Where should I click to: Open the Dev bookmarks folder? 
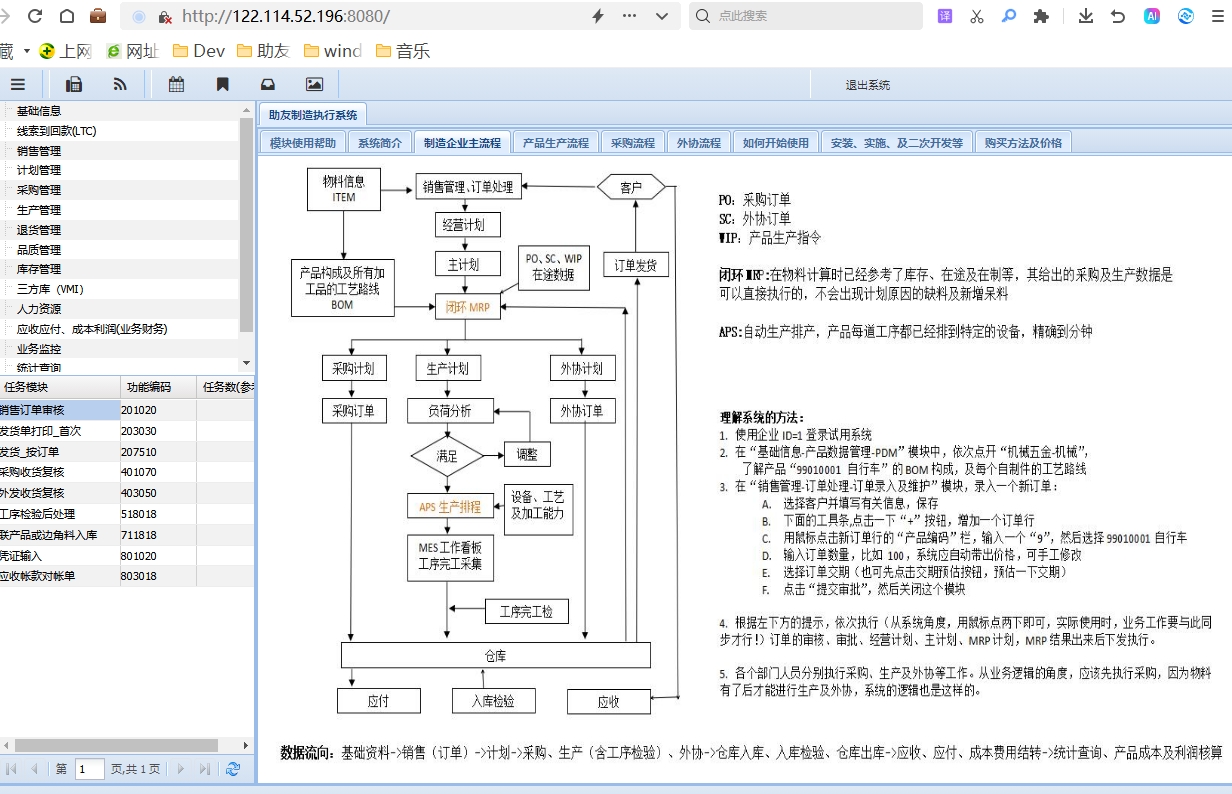click(x=198, y=51)
